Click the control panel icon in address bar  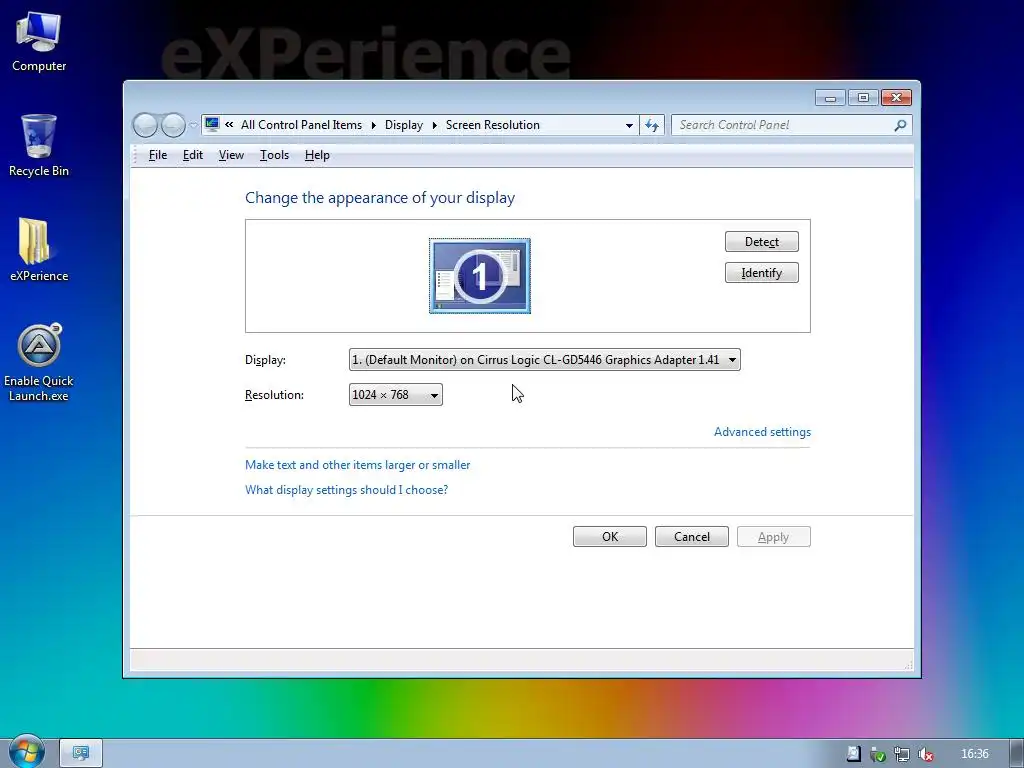coord(212,124)
